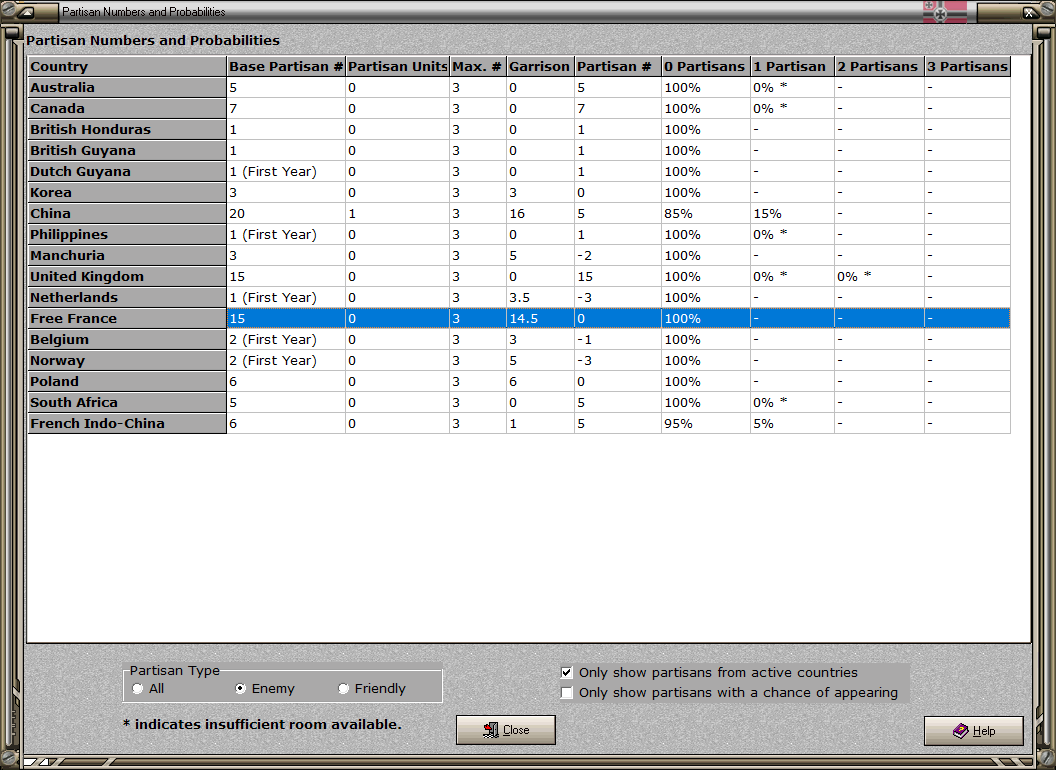Image resolution: width=1056 pixels, height=770 pixels.
Task: Sort by the Country column header
Action: point(127,66)
